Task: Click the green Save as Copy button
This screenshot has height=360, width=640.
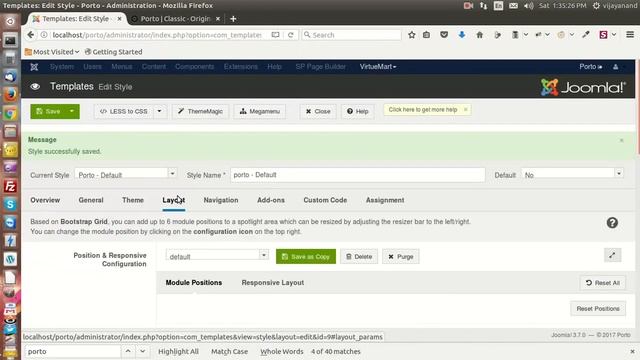Action: 306,256
